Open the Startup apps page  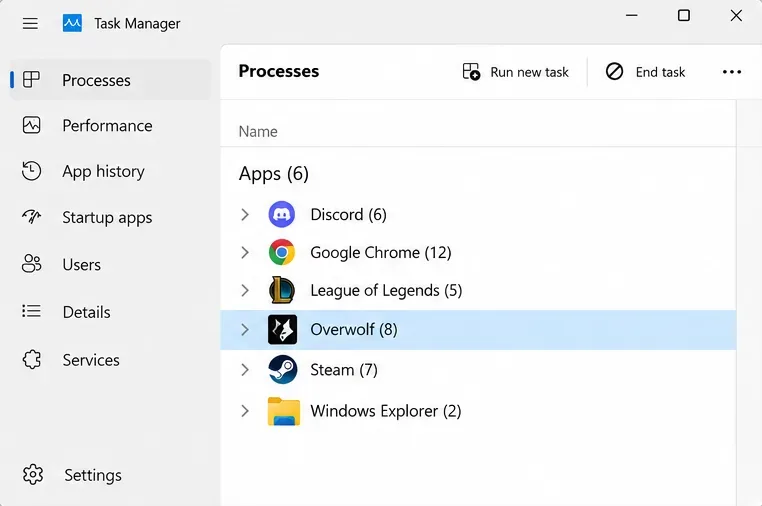111,217
